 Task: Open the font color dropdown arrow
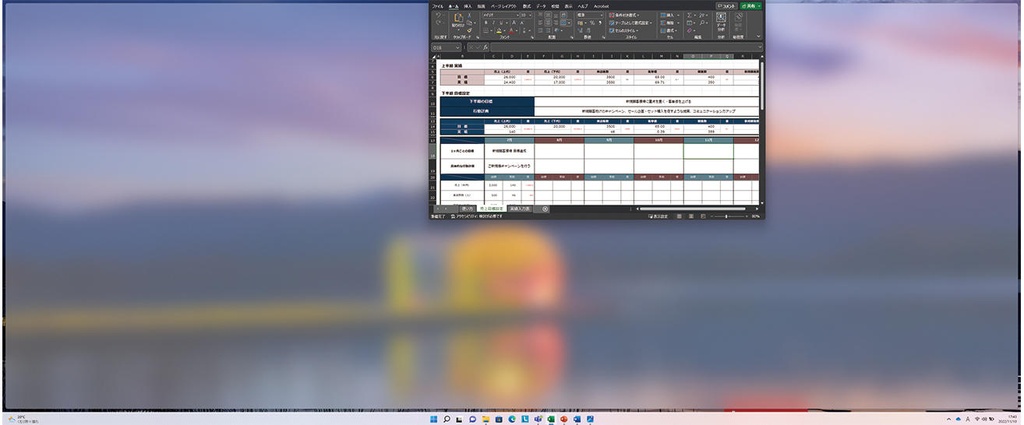(x=517, y=31)
